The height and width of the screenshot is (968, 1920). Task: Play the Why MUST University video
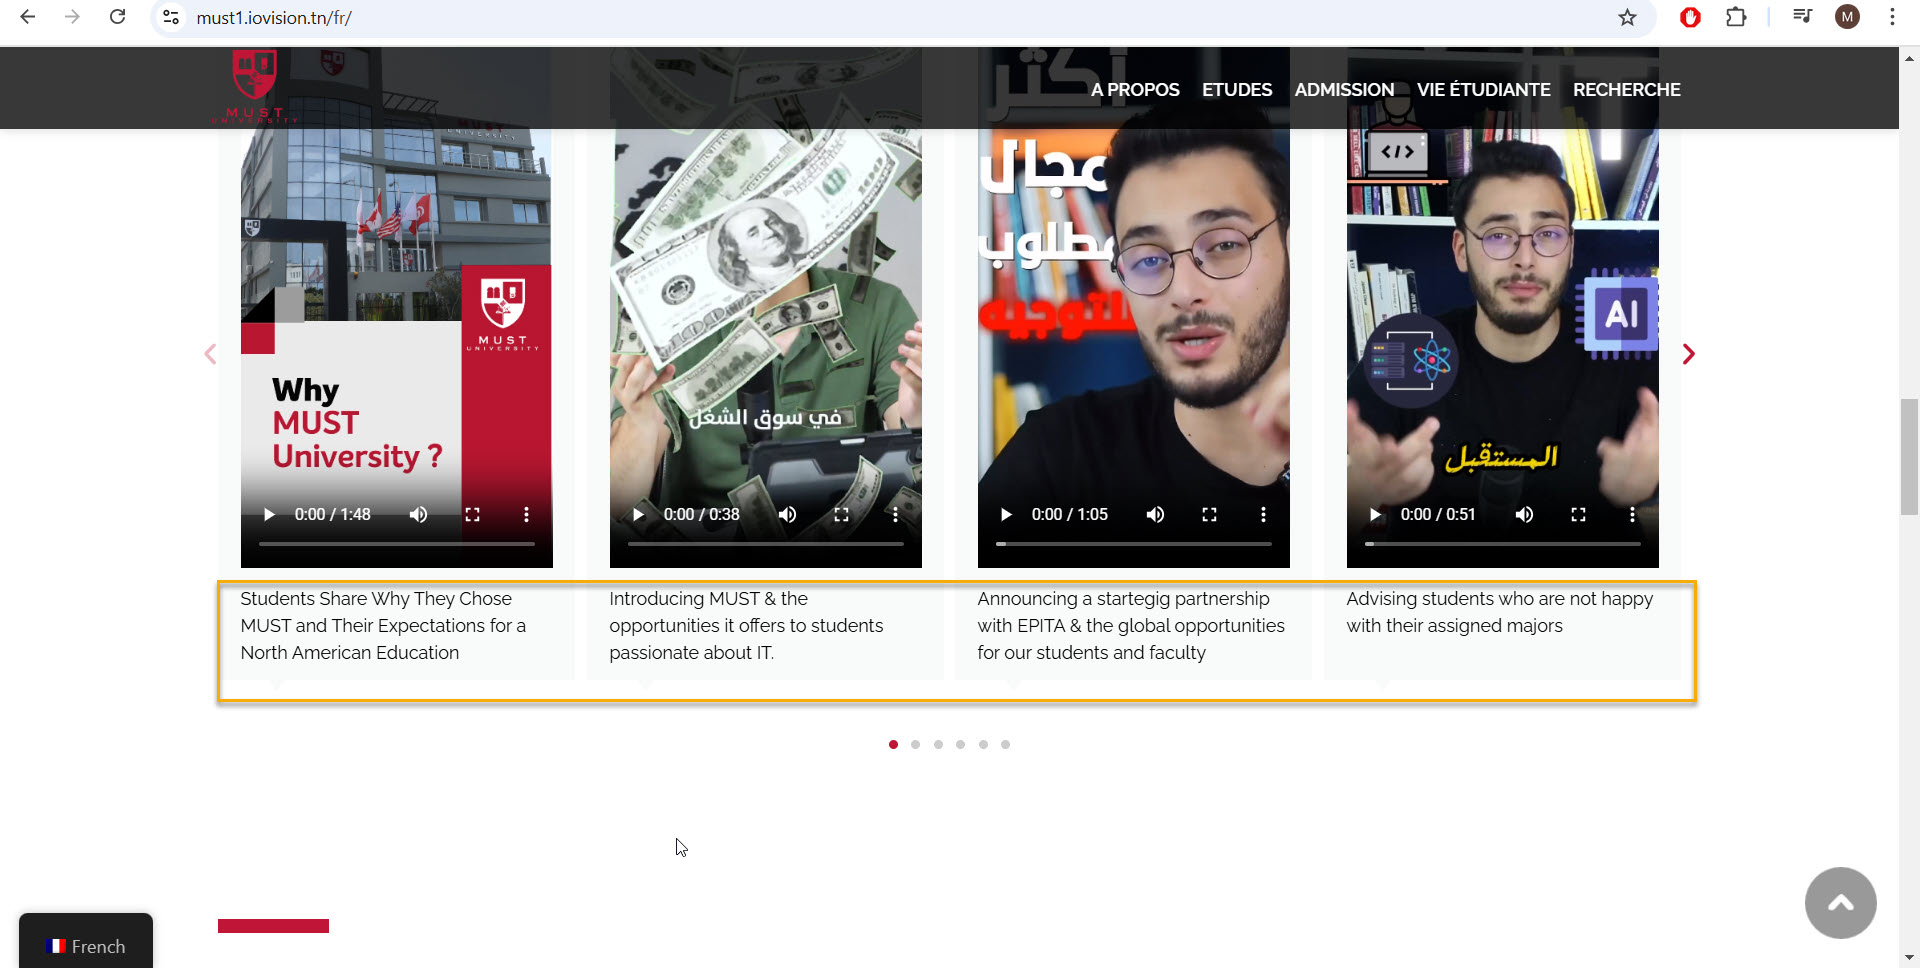268,514
